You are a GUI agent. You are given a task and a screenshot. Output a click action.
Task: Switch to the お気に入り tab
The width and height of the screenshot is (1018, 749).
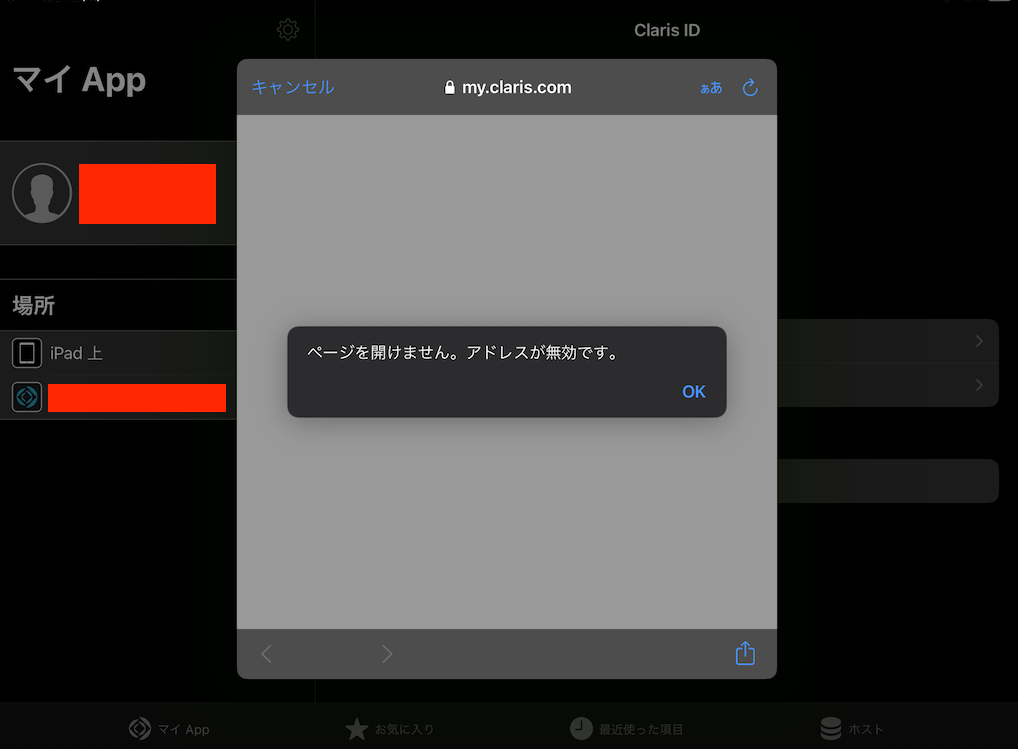tap(390, 729)
